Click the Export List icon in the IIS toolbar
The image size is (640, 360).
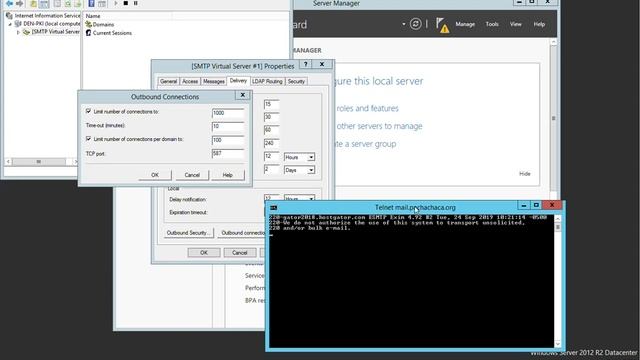[78, 4]
